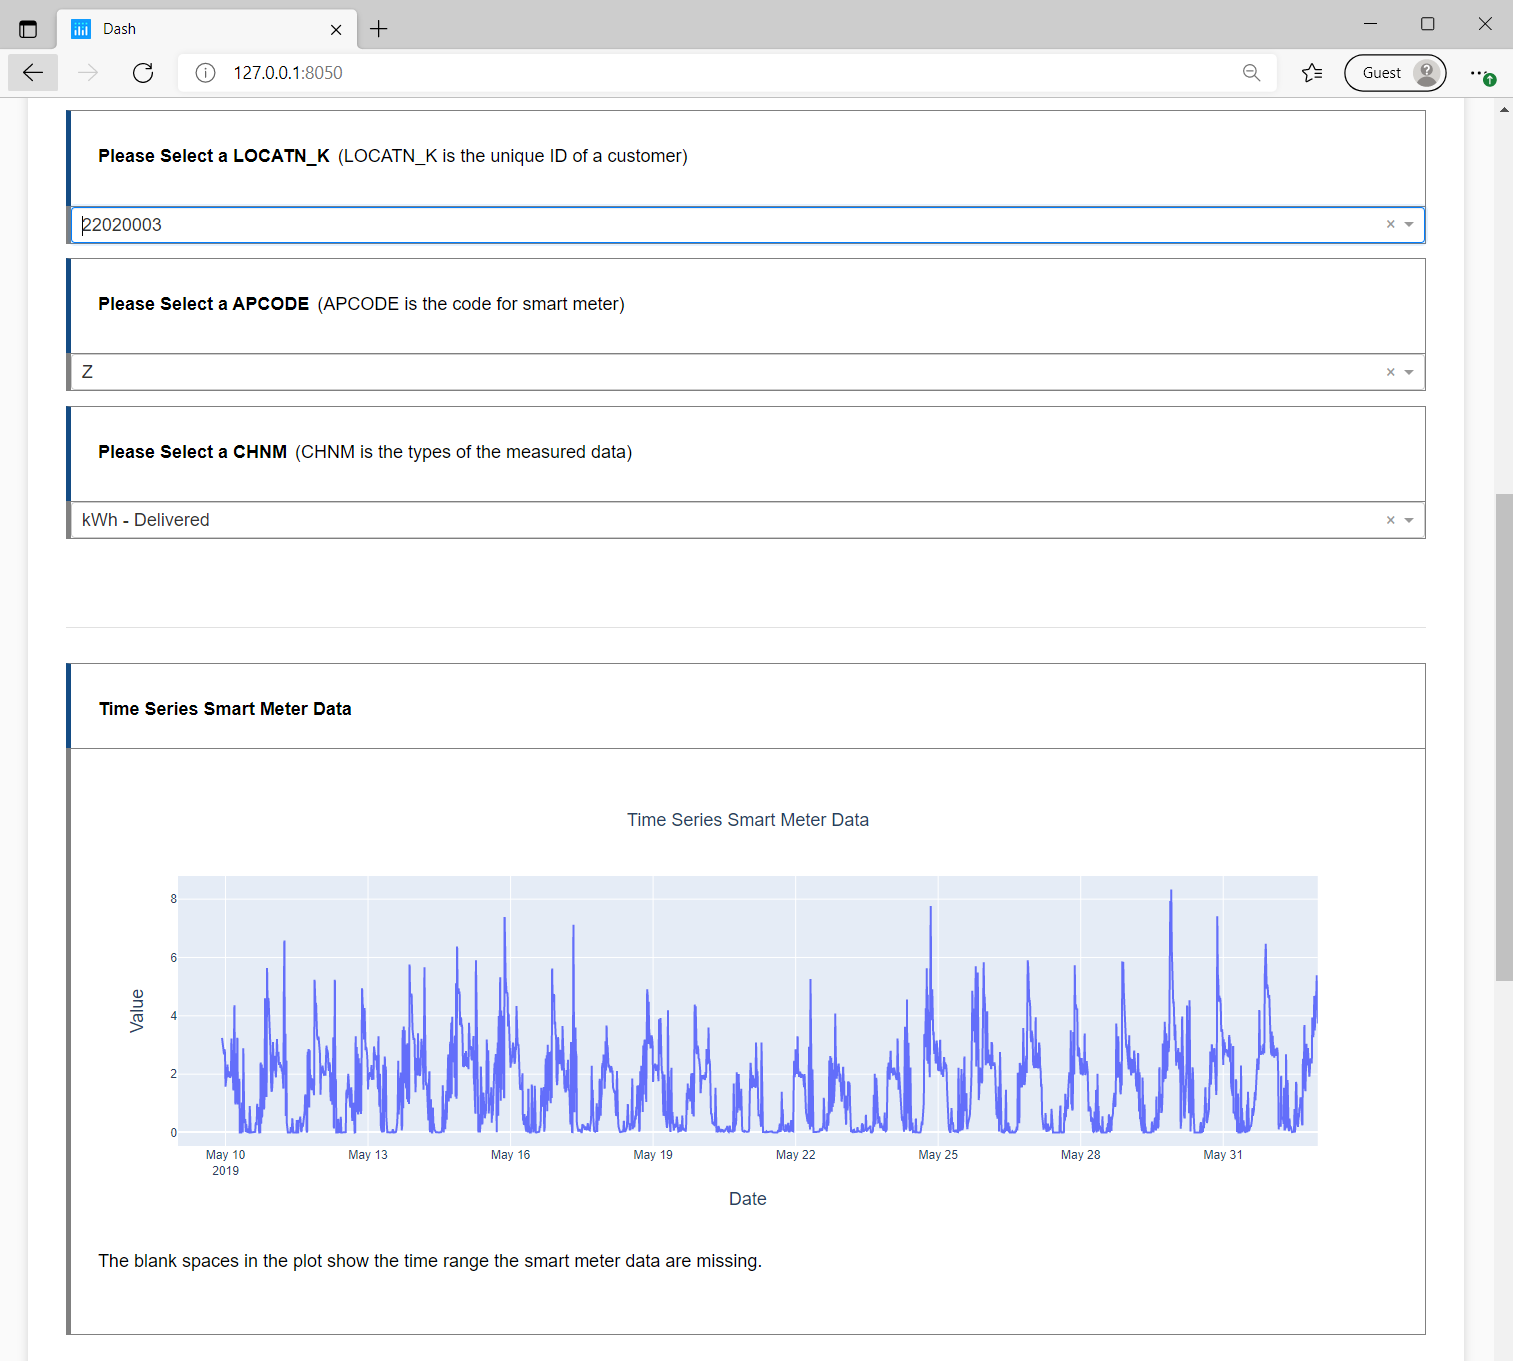Click the grayed forward navigation icon
Viewport: 1513px width, 1361px height.
87,72
